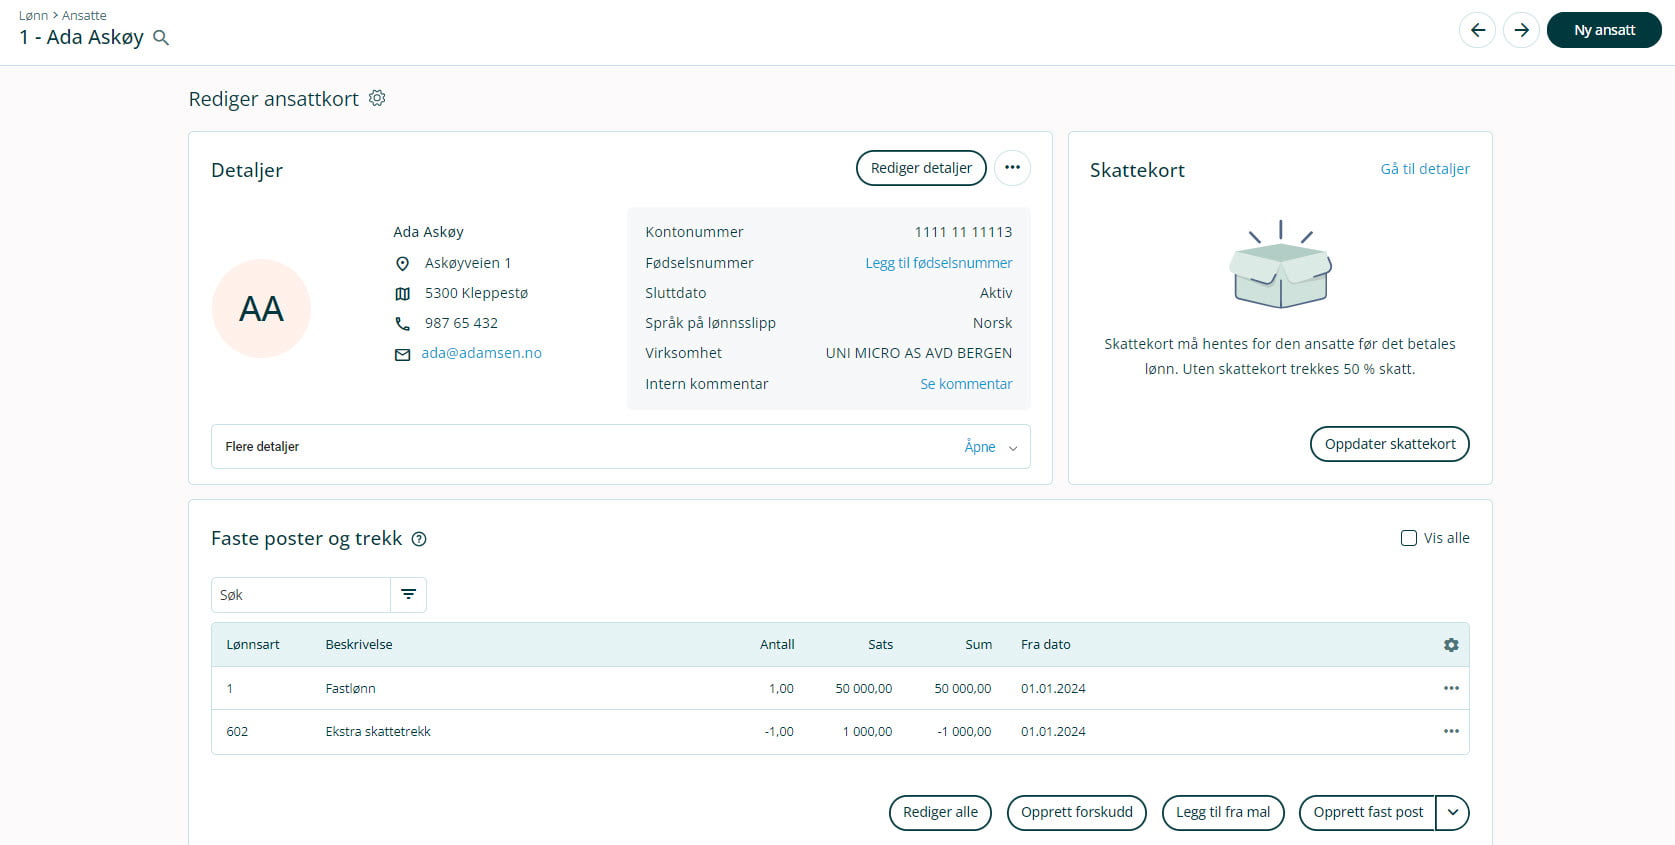1675x845 pixels.
Task: Click help icon beside Faste poster og trekk
Action: (x=419, y=539)
